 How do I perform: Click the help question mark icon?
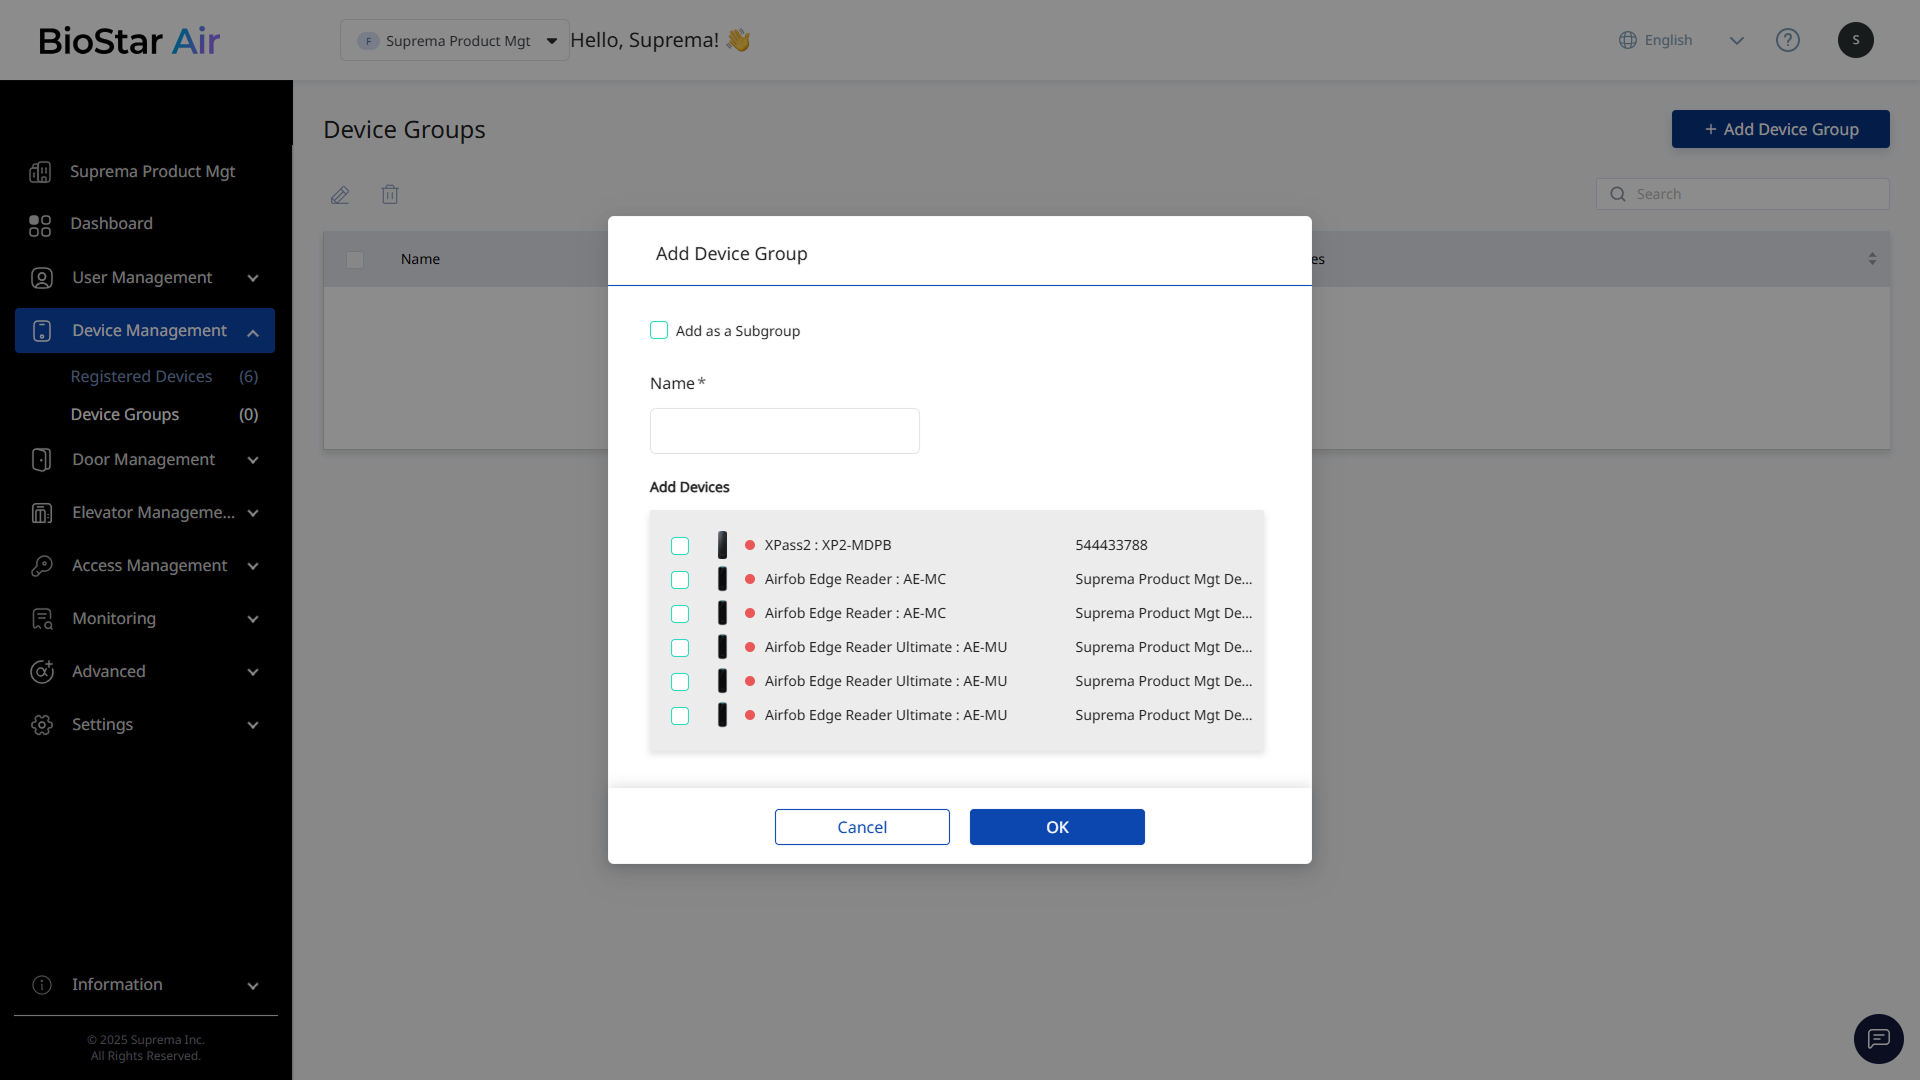pos(1787,40)
